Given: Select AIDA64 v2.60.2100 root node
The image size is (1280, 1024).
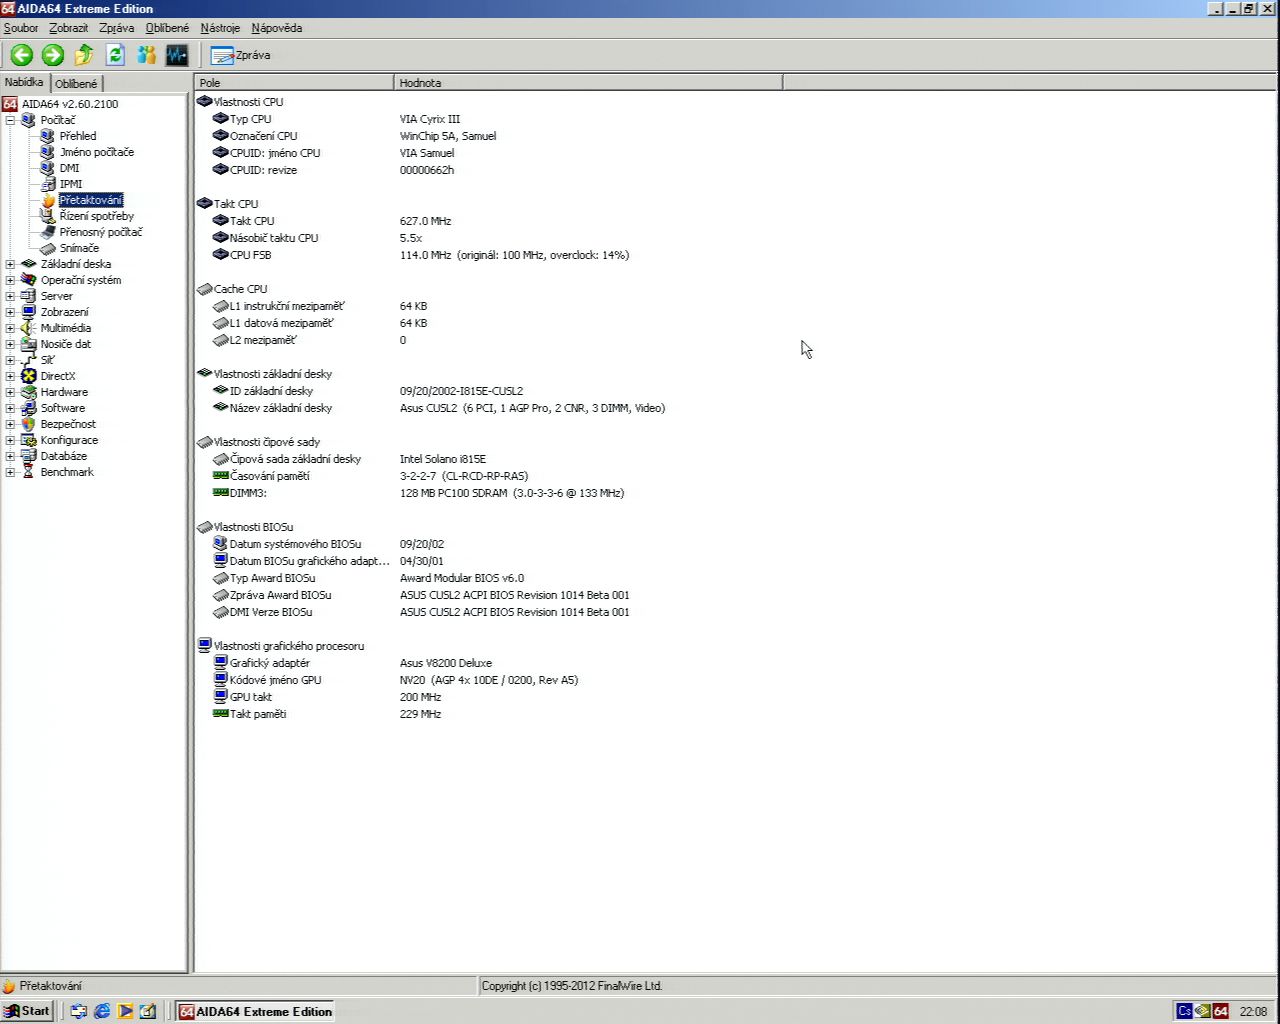Looking at the screenshot, I should [70, 104].
